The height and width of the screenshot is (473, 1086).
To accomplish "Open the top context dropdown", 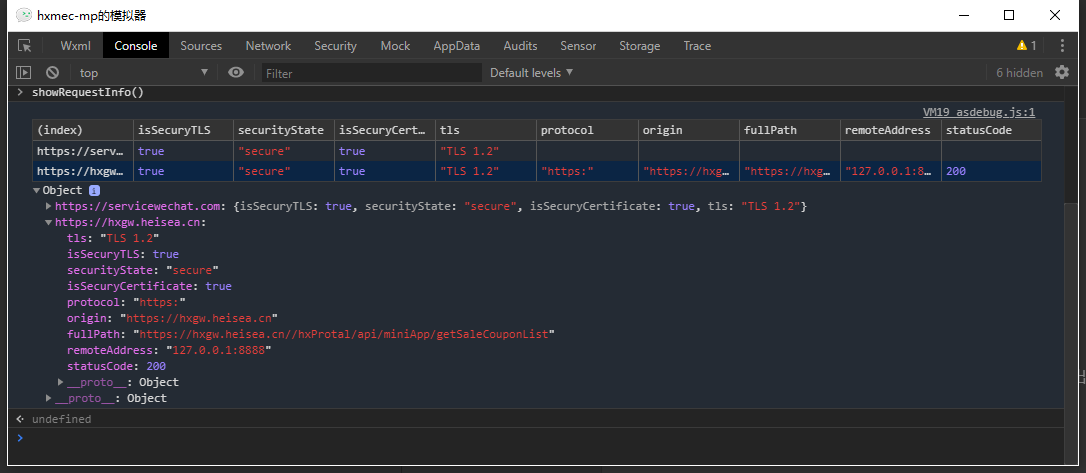I will tap(143, 72).
